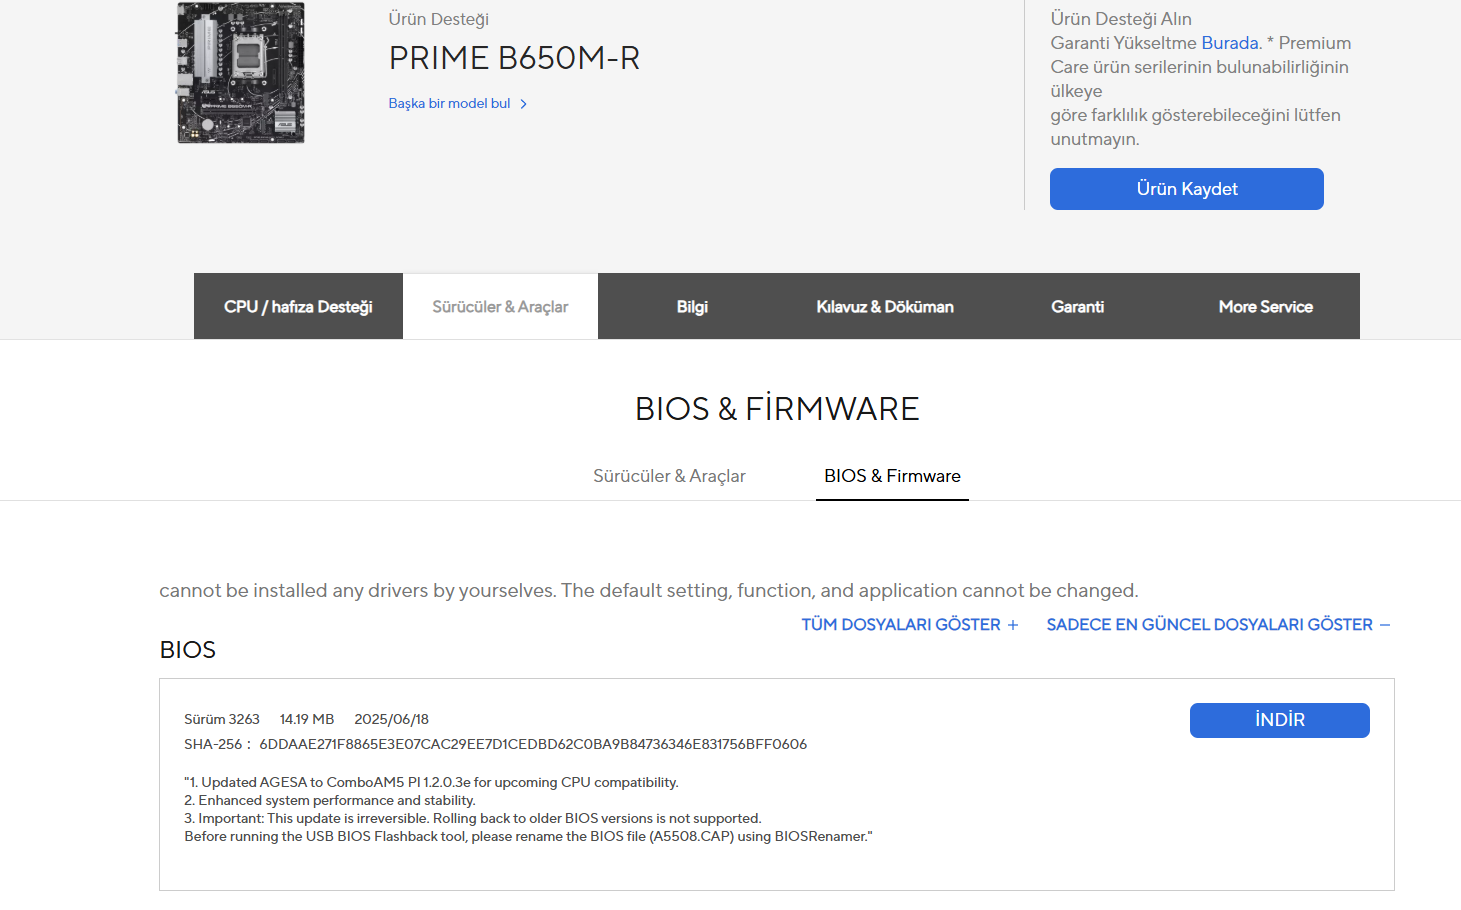The width and height of the screenshot is (1461, 910).
Task: Switch to CPU / hafıza Desteği tab
Action: 298,306
